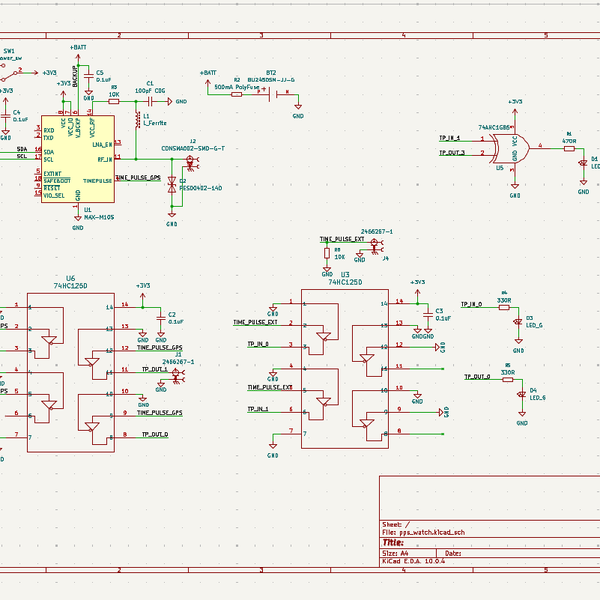Click the R5 330R resistor symbol
Viewport: 600px width, 600px height.
point(508,380)
